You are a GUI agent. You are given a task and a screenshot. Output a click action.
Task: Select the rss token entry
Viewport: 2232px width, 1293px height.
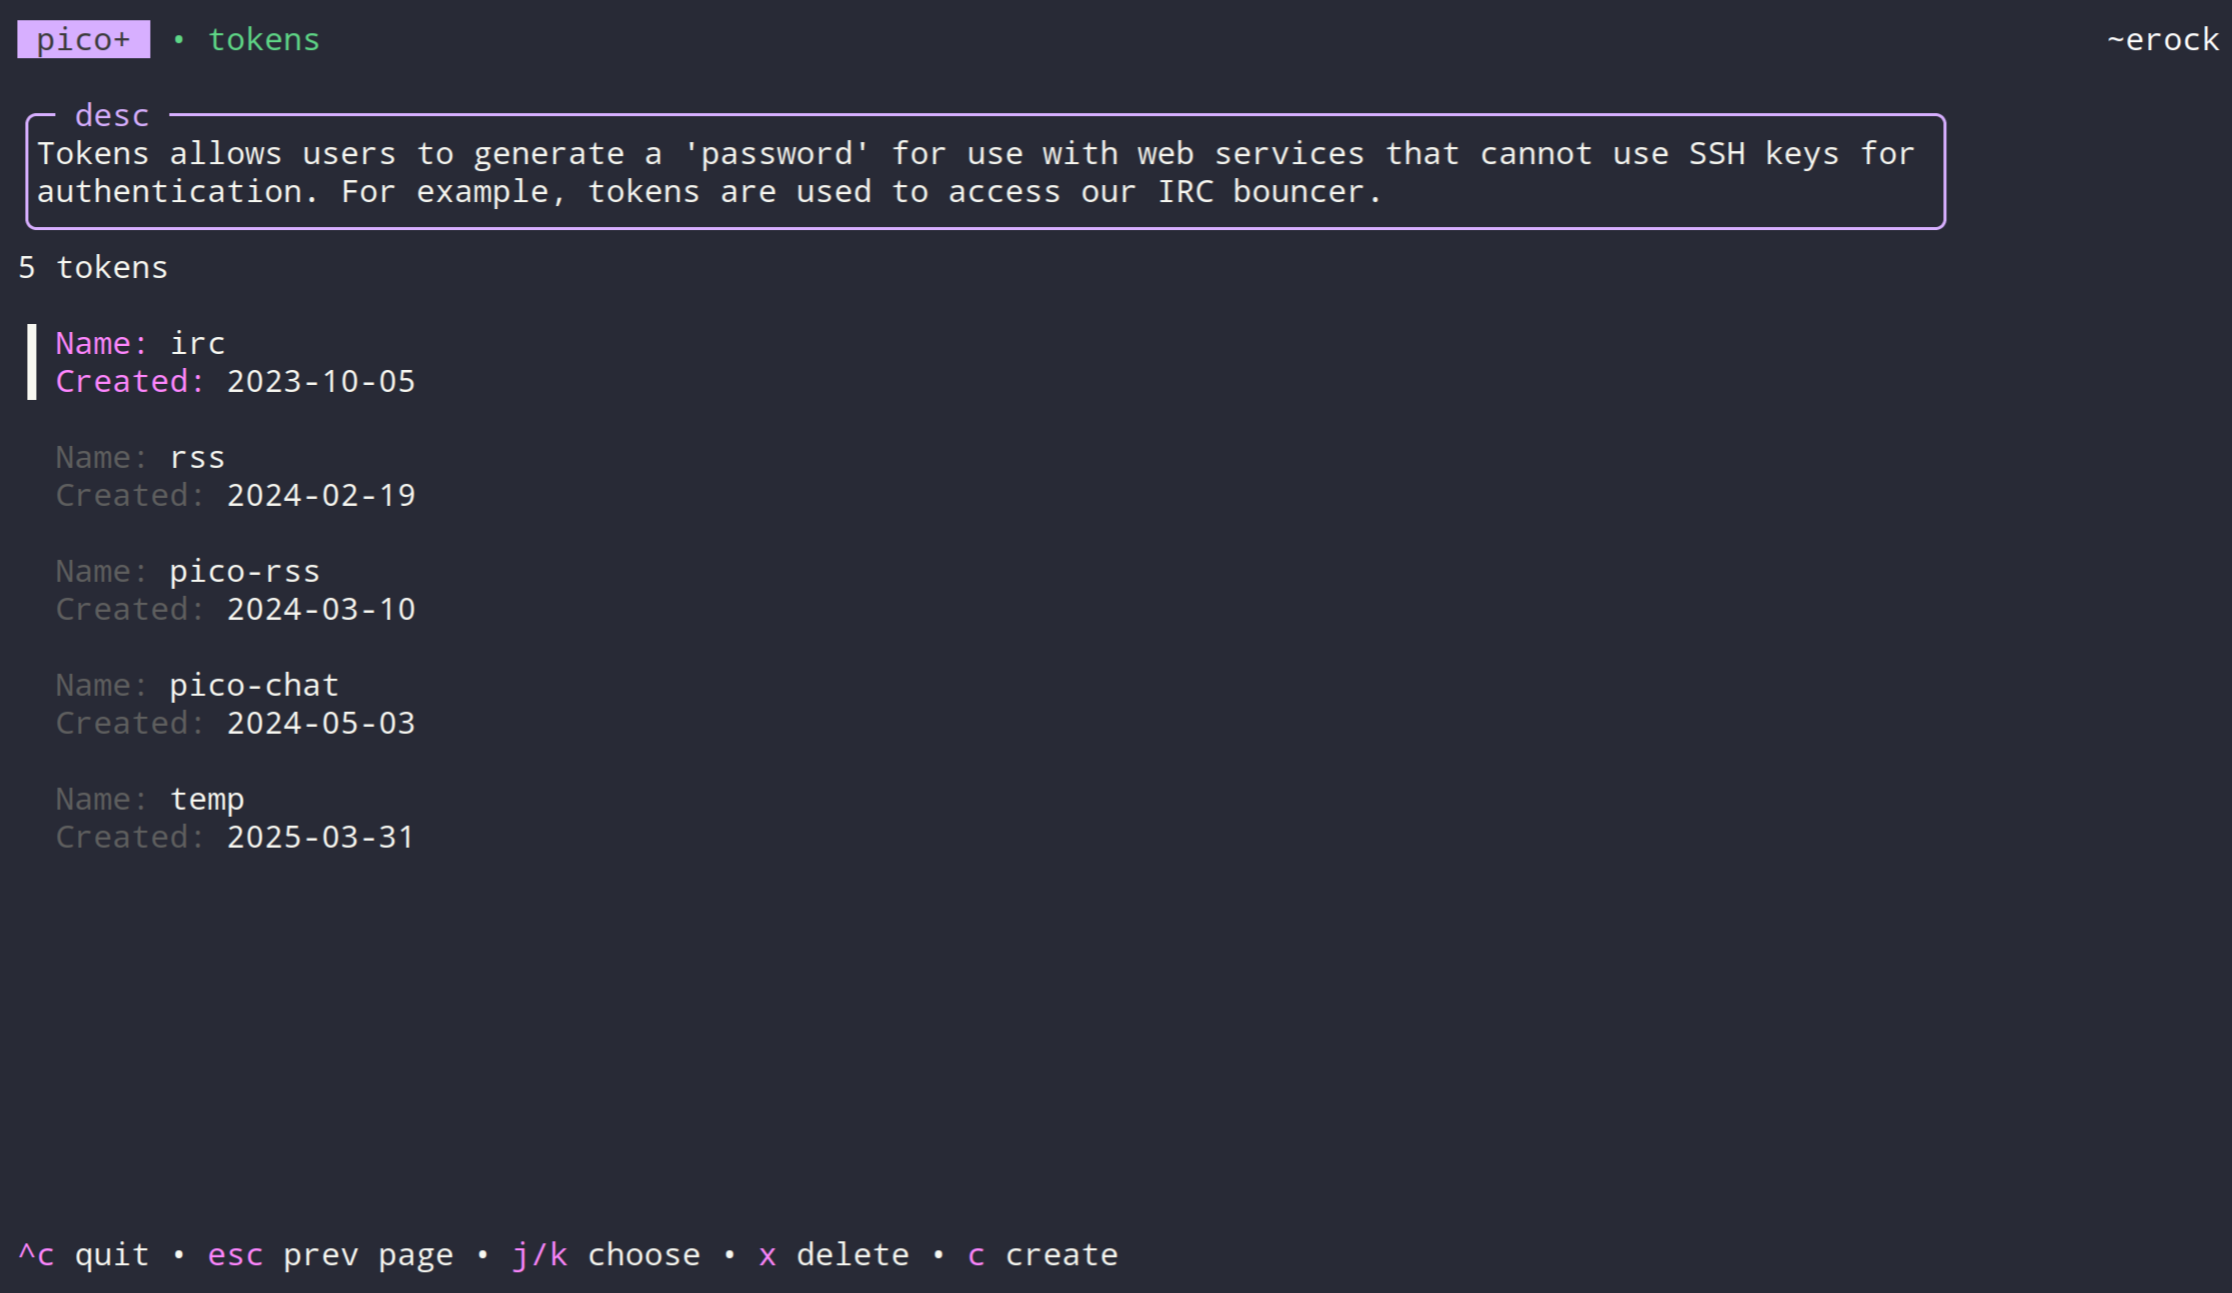click(197, 458)
